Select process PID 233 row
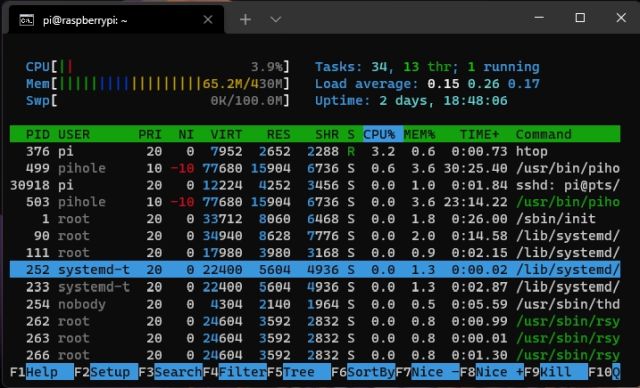The height and width of the screenshot is (388, 640). [315, 287]
